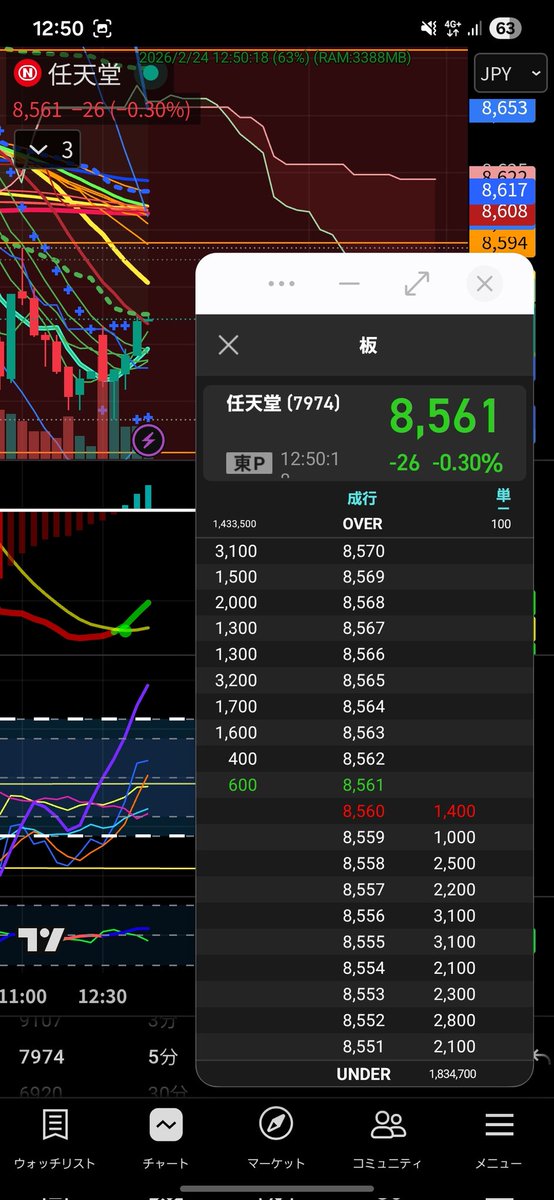
Task: Tap the 8,608 red price label on axis
Action: point(504,211)
